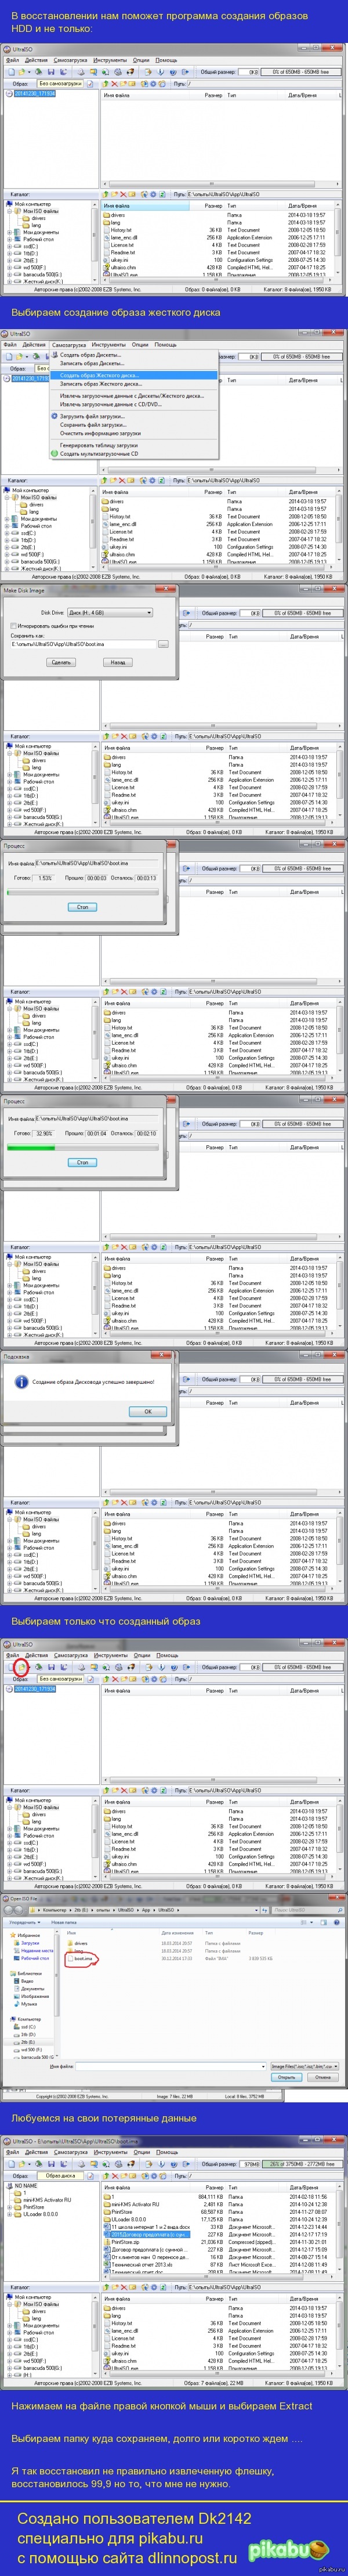348x2576 pixels.
Task: Expand Упорядочить dropdown in Open ISO dialog
Action: [24, 1922]
